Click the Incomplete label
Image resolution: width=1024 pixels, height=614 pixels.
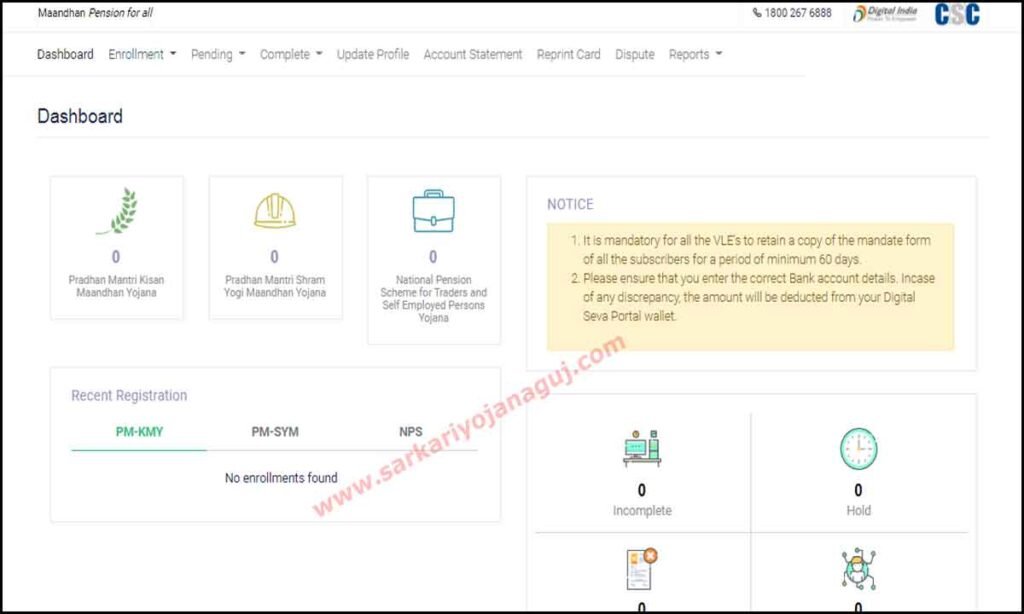click(x=642, y=511)
